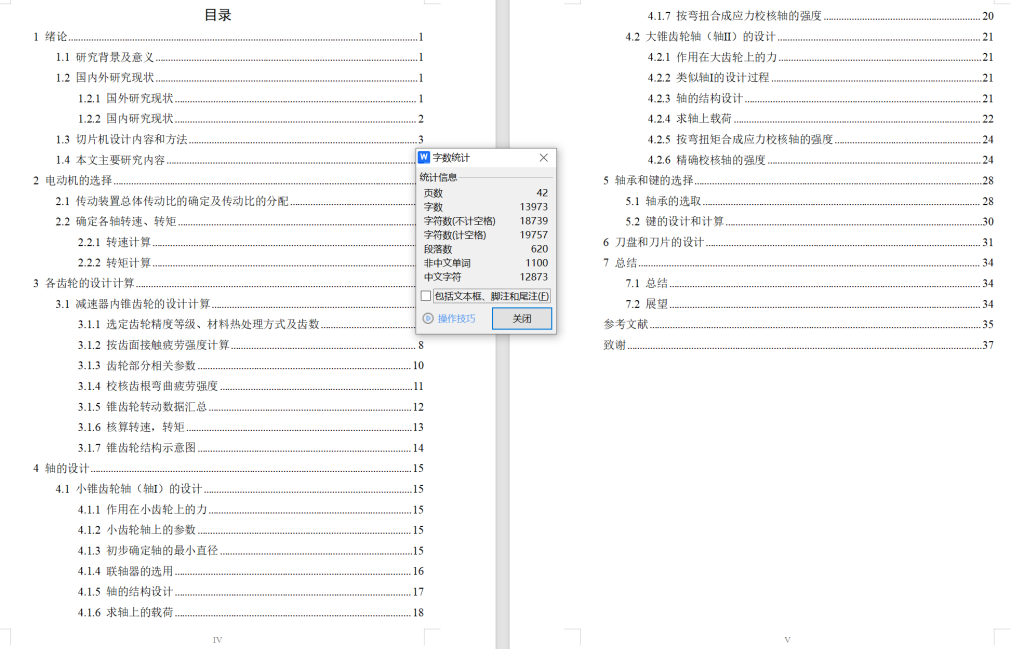Click the TOC entry 1 绪论
The width and height of the screenshot is (1024, 649).
coord(48,37)
